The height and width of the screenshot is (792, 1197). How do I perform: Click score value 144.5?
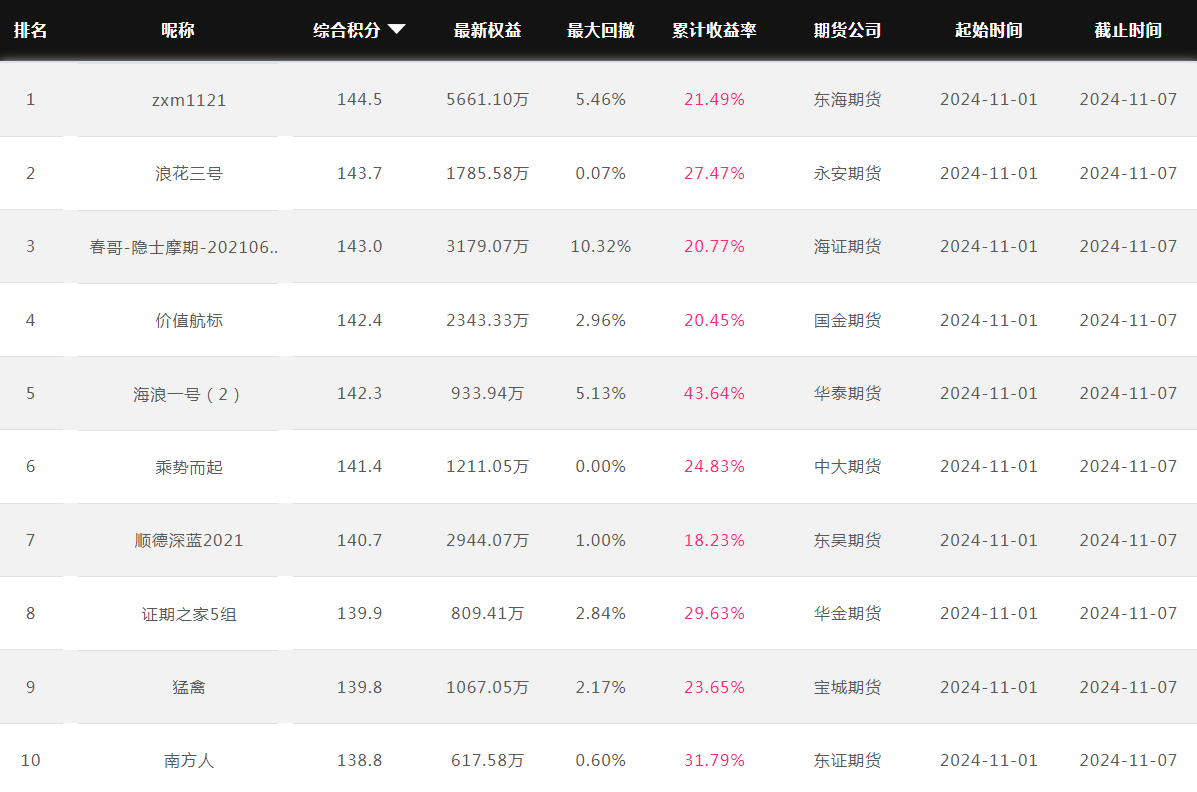click(x=360, y=99)
